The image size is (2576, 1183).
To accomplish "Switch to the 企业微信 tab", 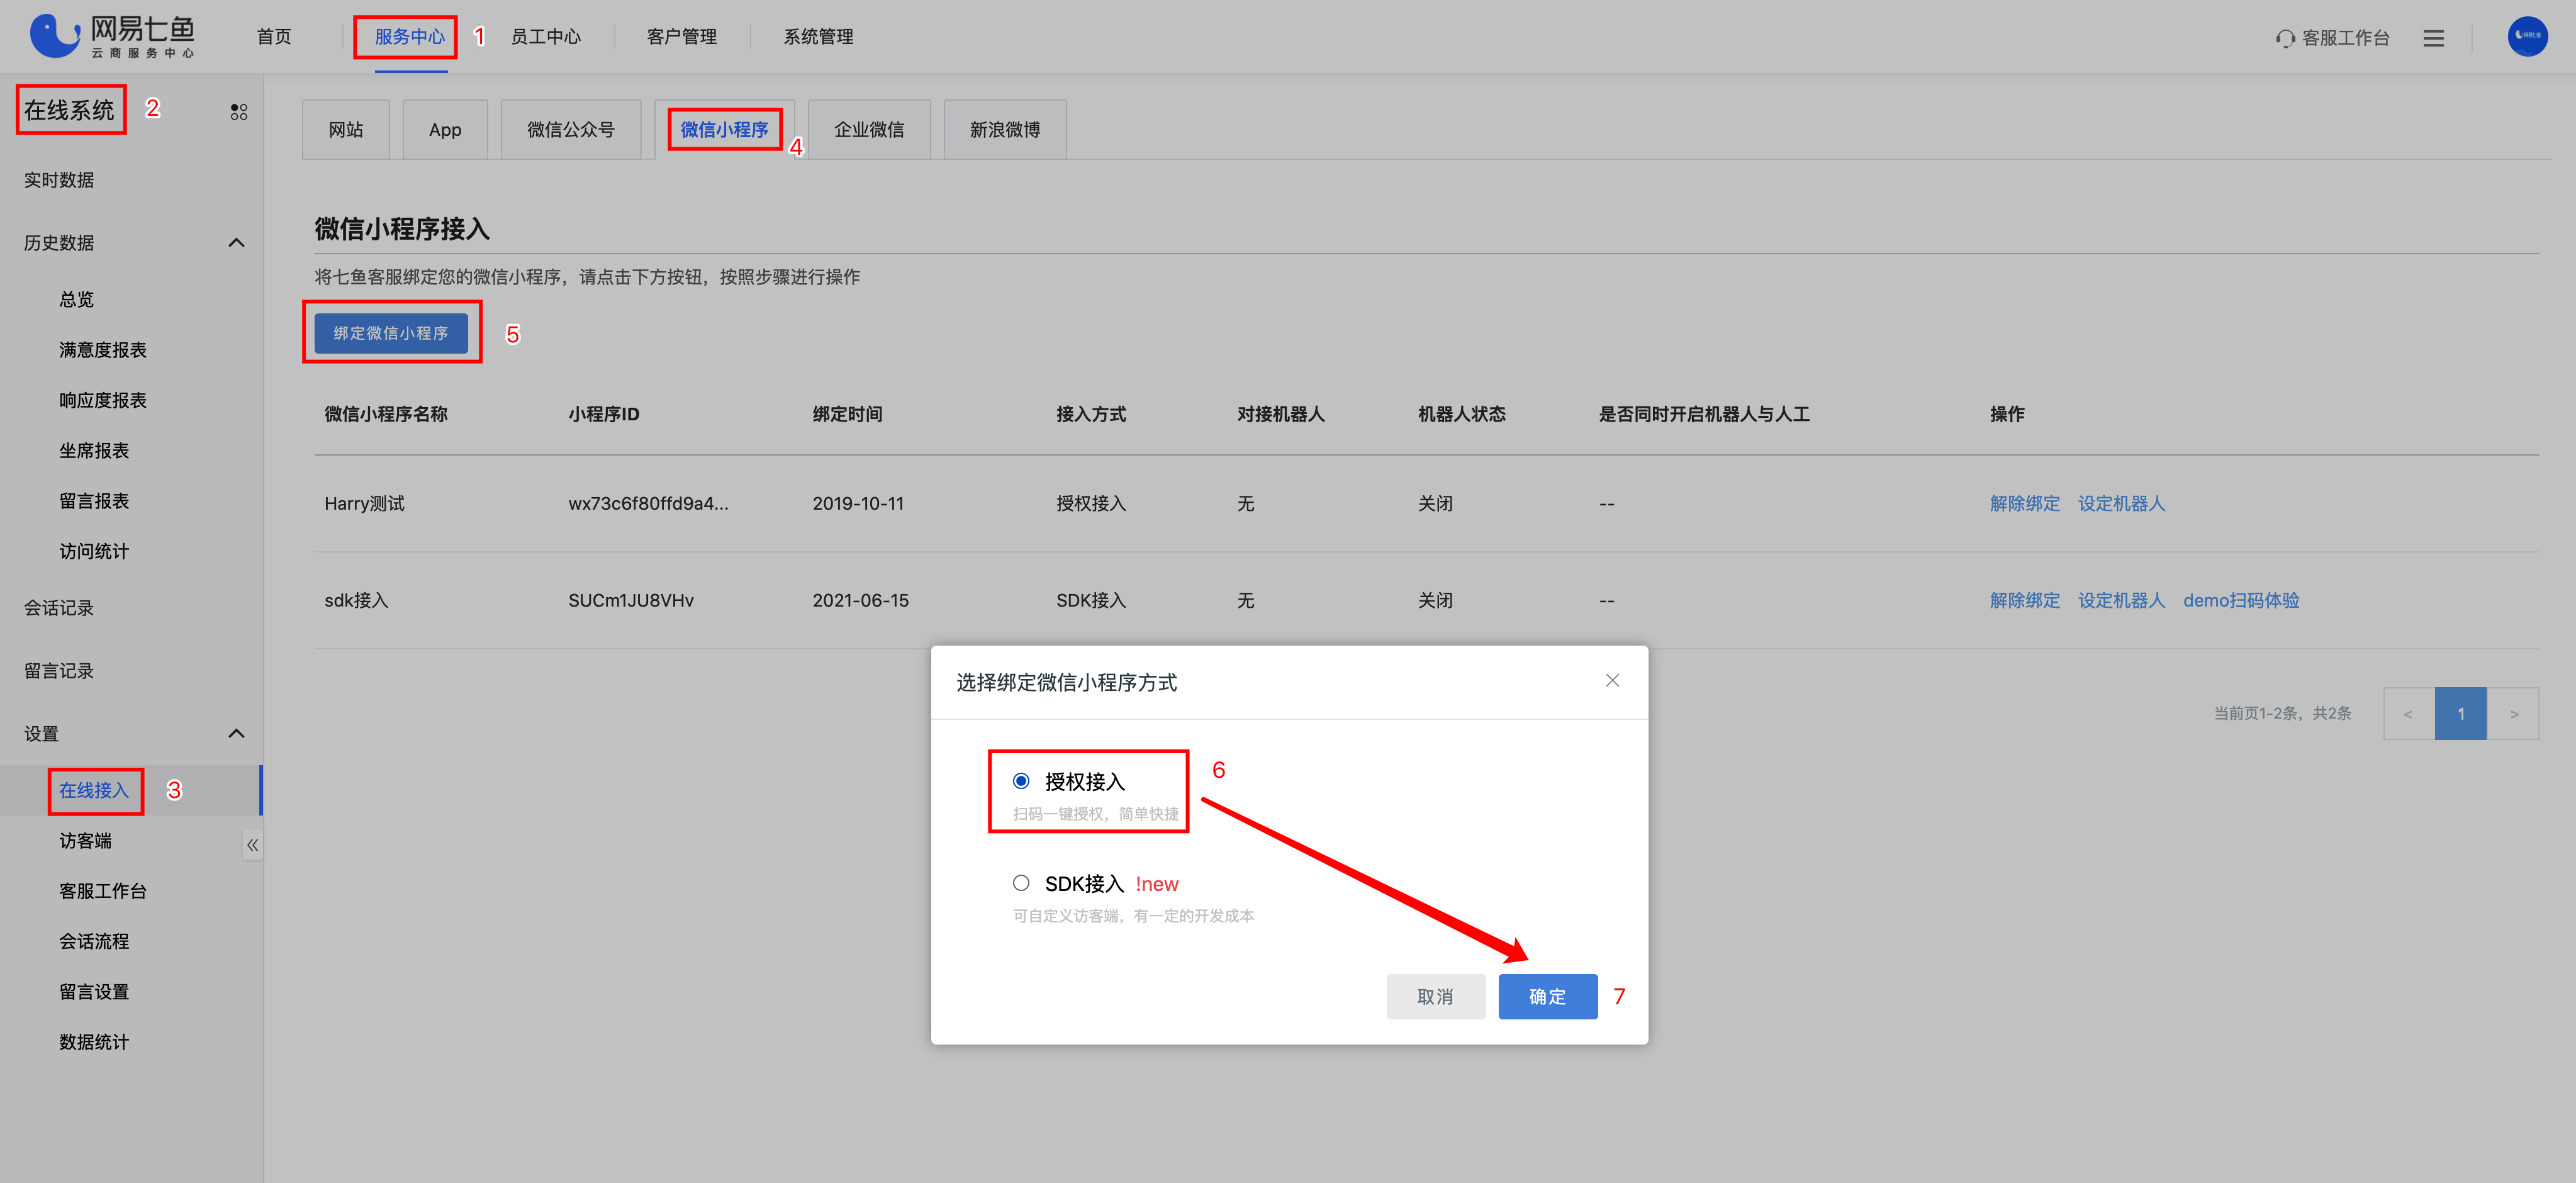I will click(869, 130).
